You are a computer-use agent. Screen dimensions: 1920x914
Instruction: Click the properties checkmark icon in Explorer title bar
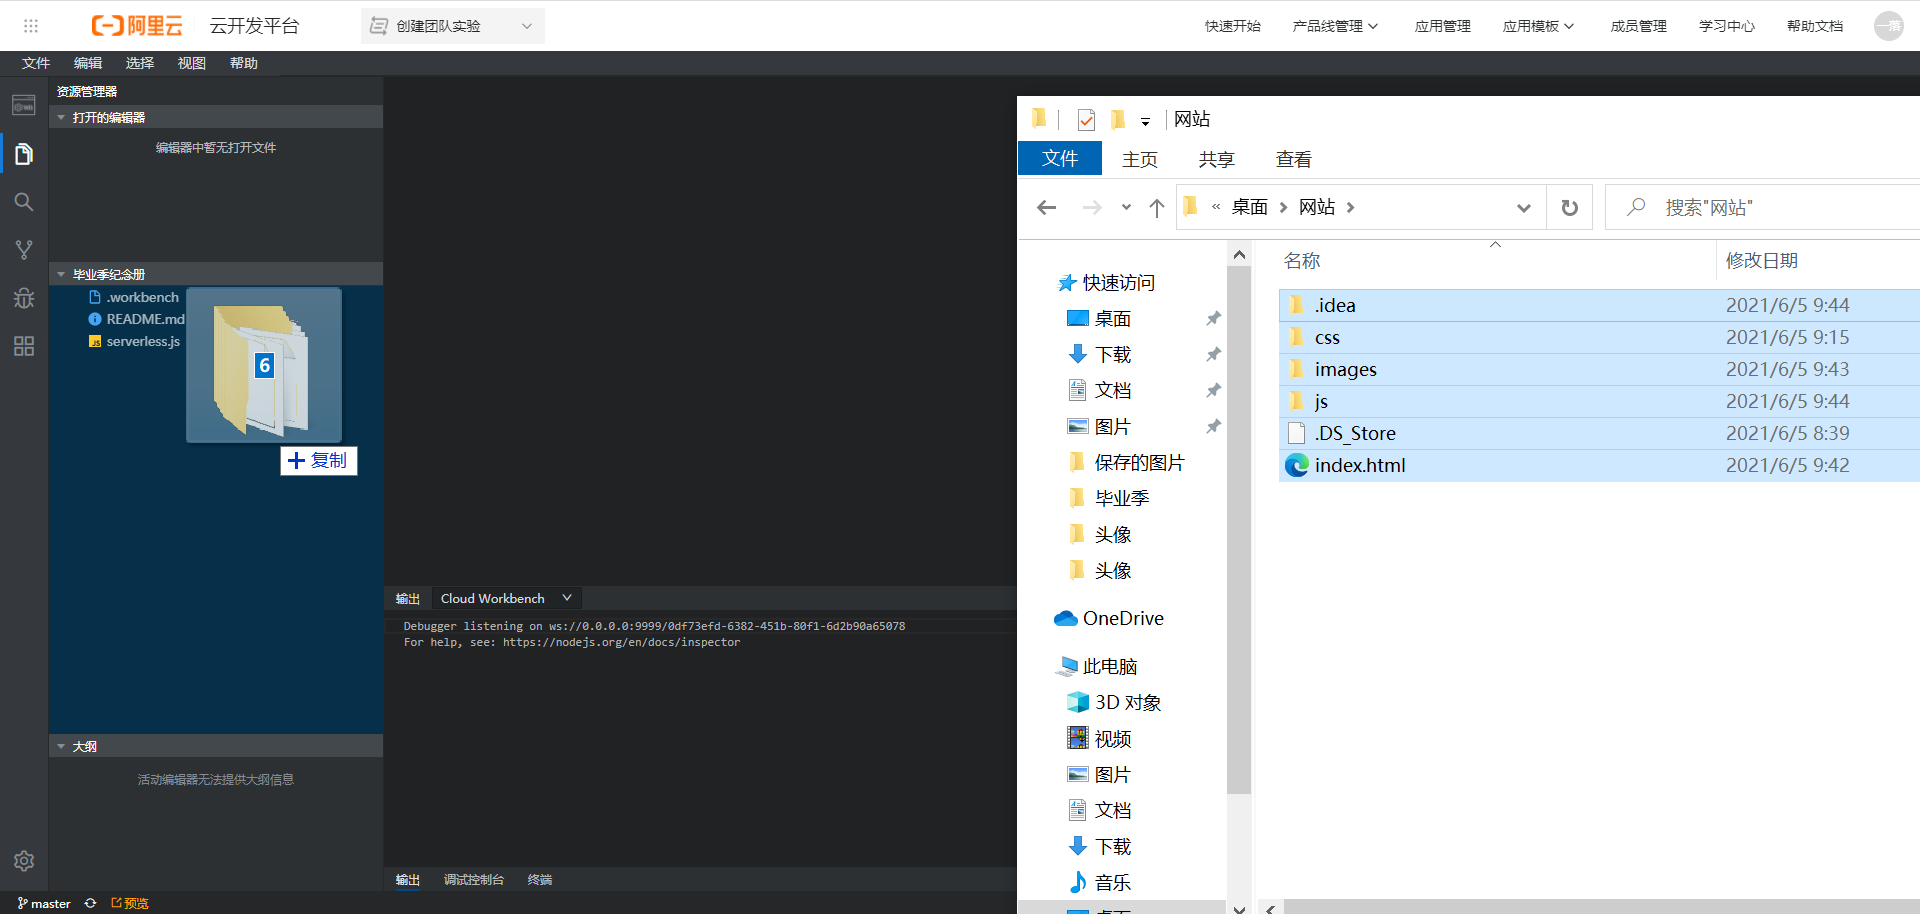(x=1086, y=120)
